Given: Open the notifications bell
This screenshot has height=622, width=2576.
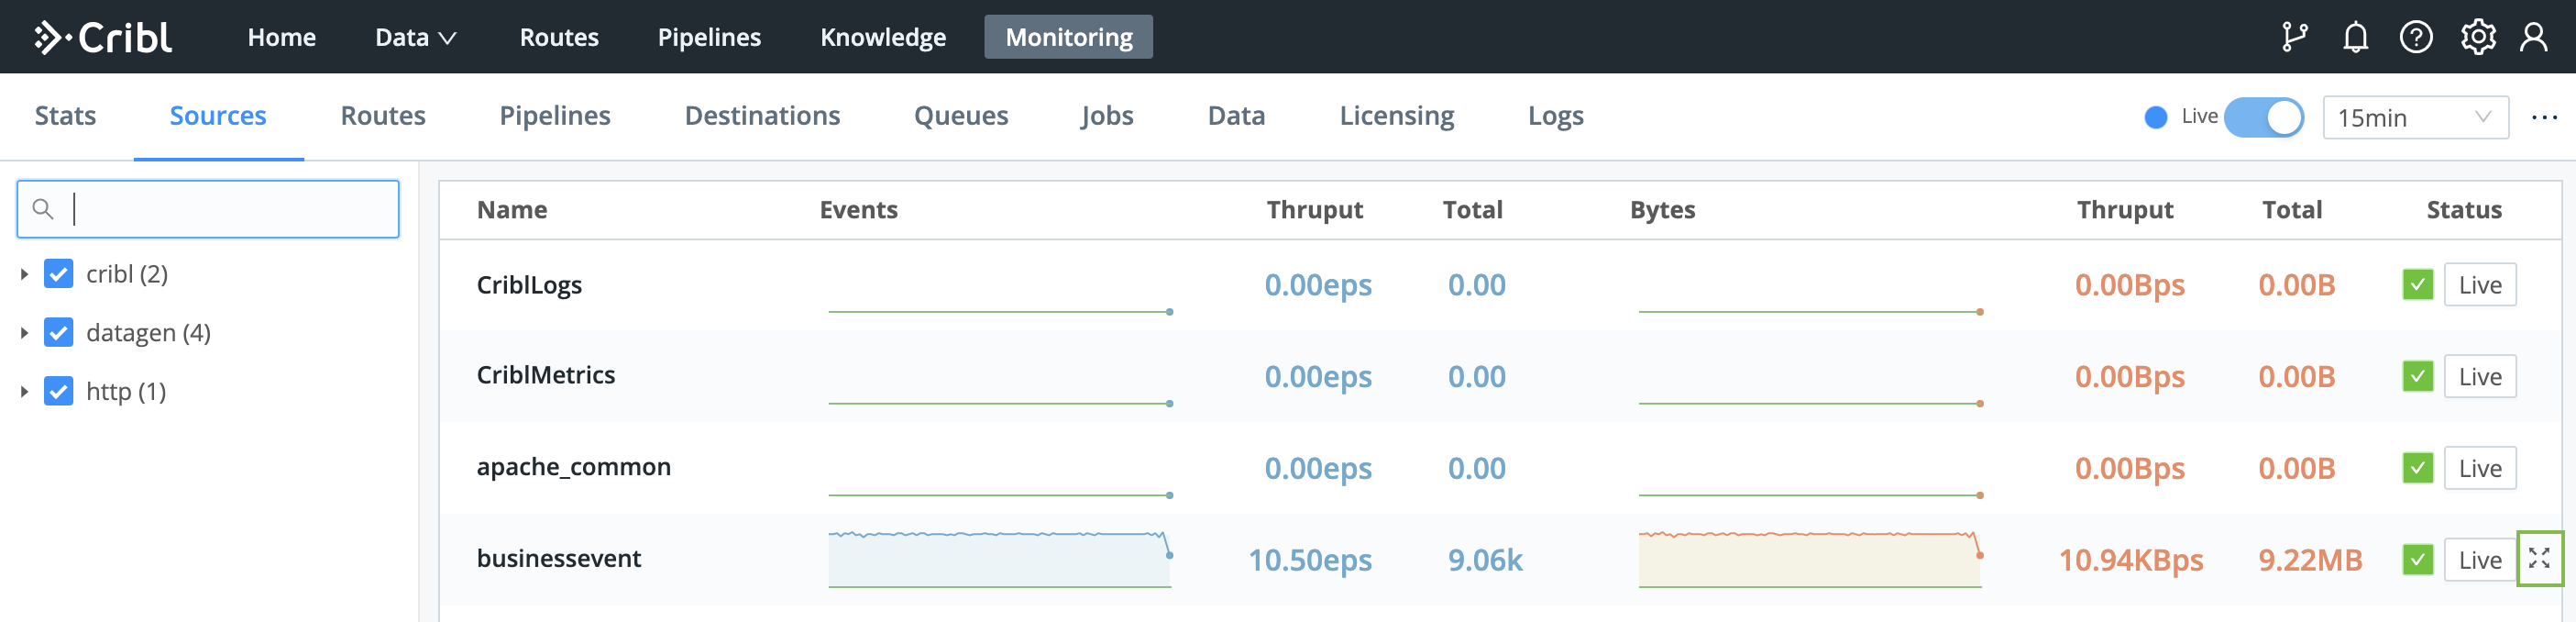Looking at the screenshot, I should (2355, 37).
